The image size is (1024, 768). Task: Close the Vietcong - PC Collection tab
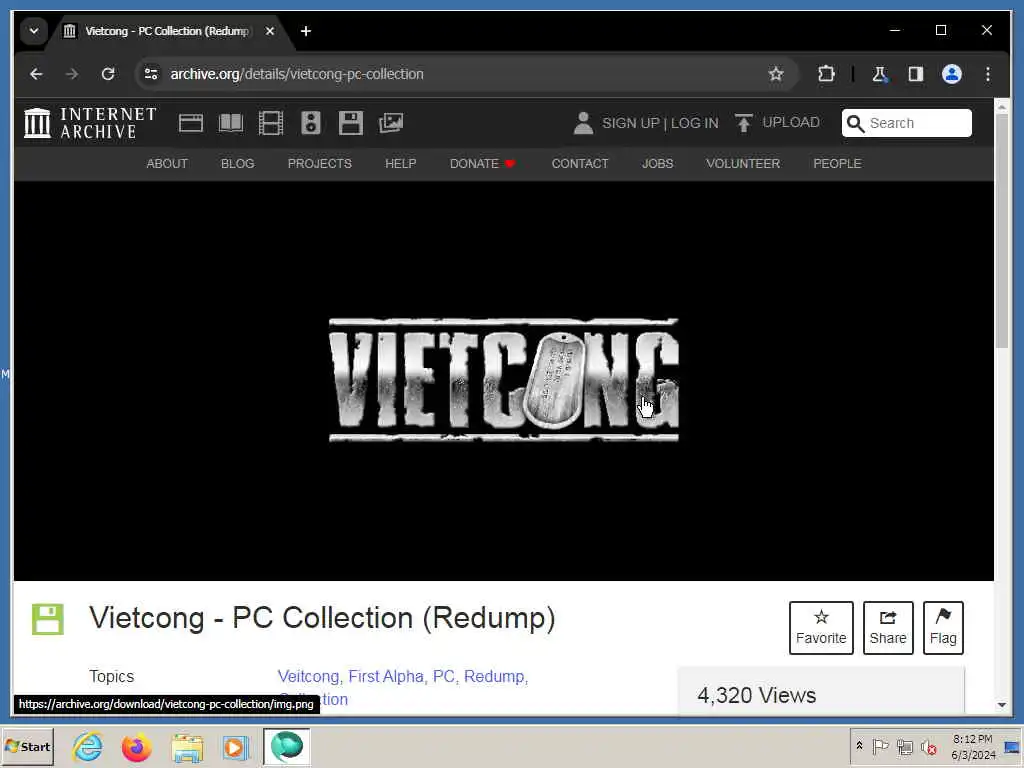[x=270, y=31]
